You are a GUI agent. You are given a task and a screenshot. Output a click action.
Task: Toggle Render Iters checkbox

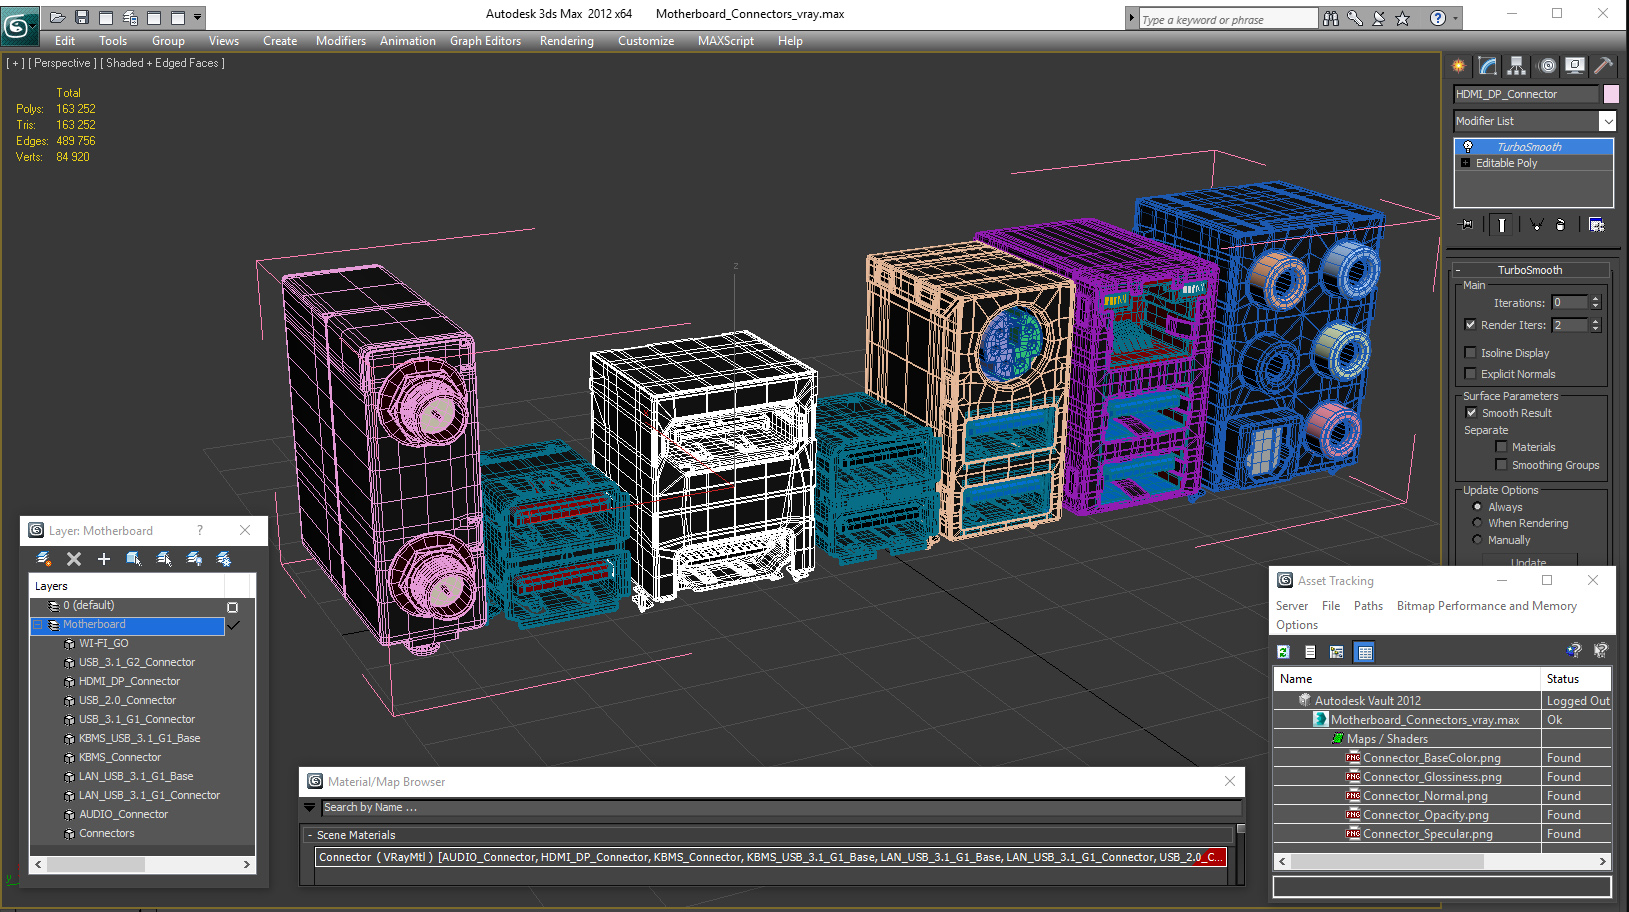[x=1470, y=325]
